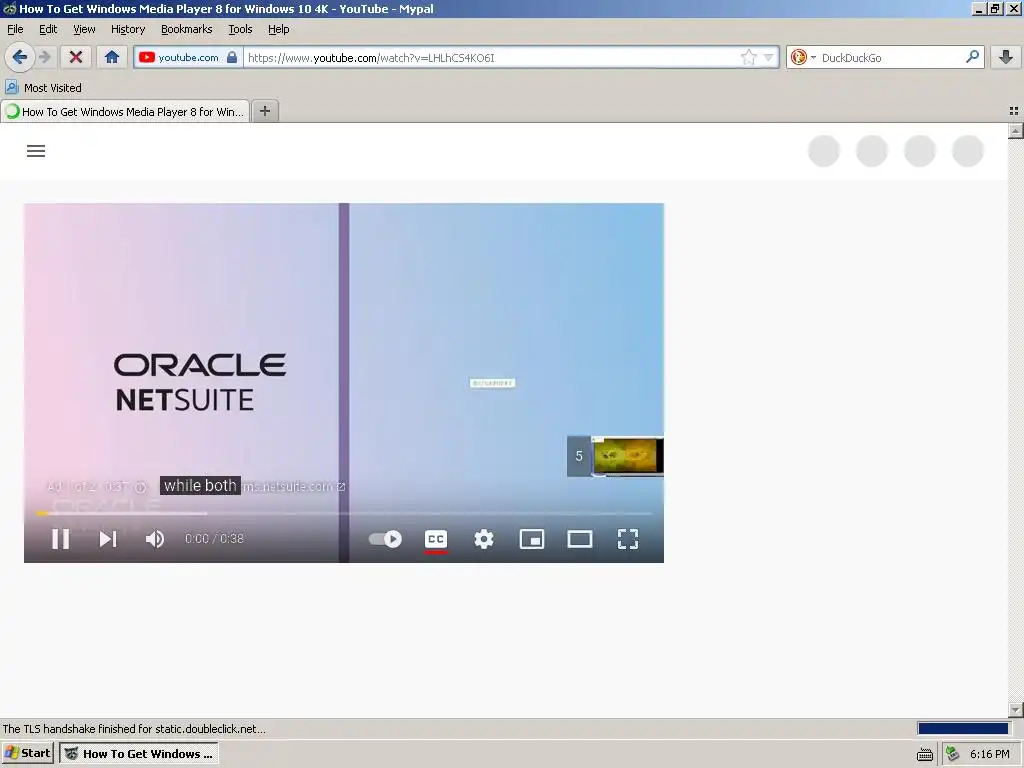Click the small sponsored label in the ad
Screen dimensions: 1024x768
tap(492, 383)
